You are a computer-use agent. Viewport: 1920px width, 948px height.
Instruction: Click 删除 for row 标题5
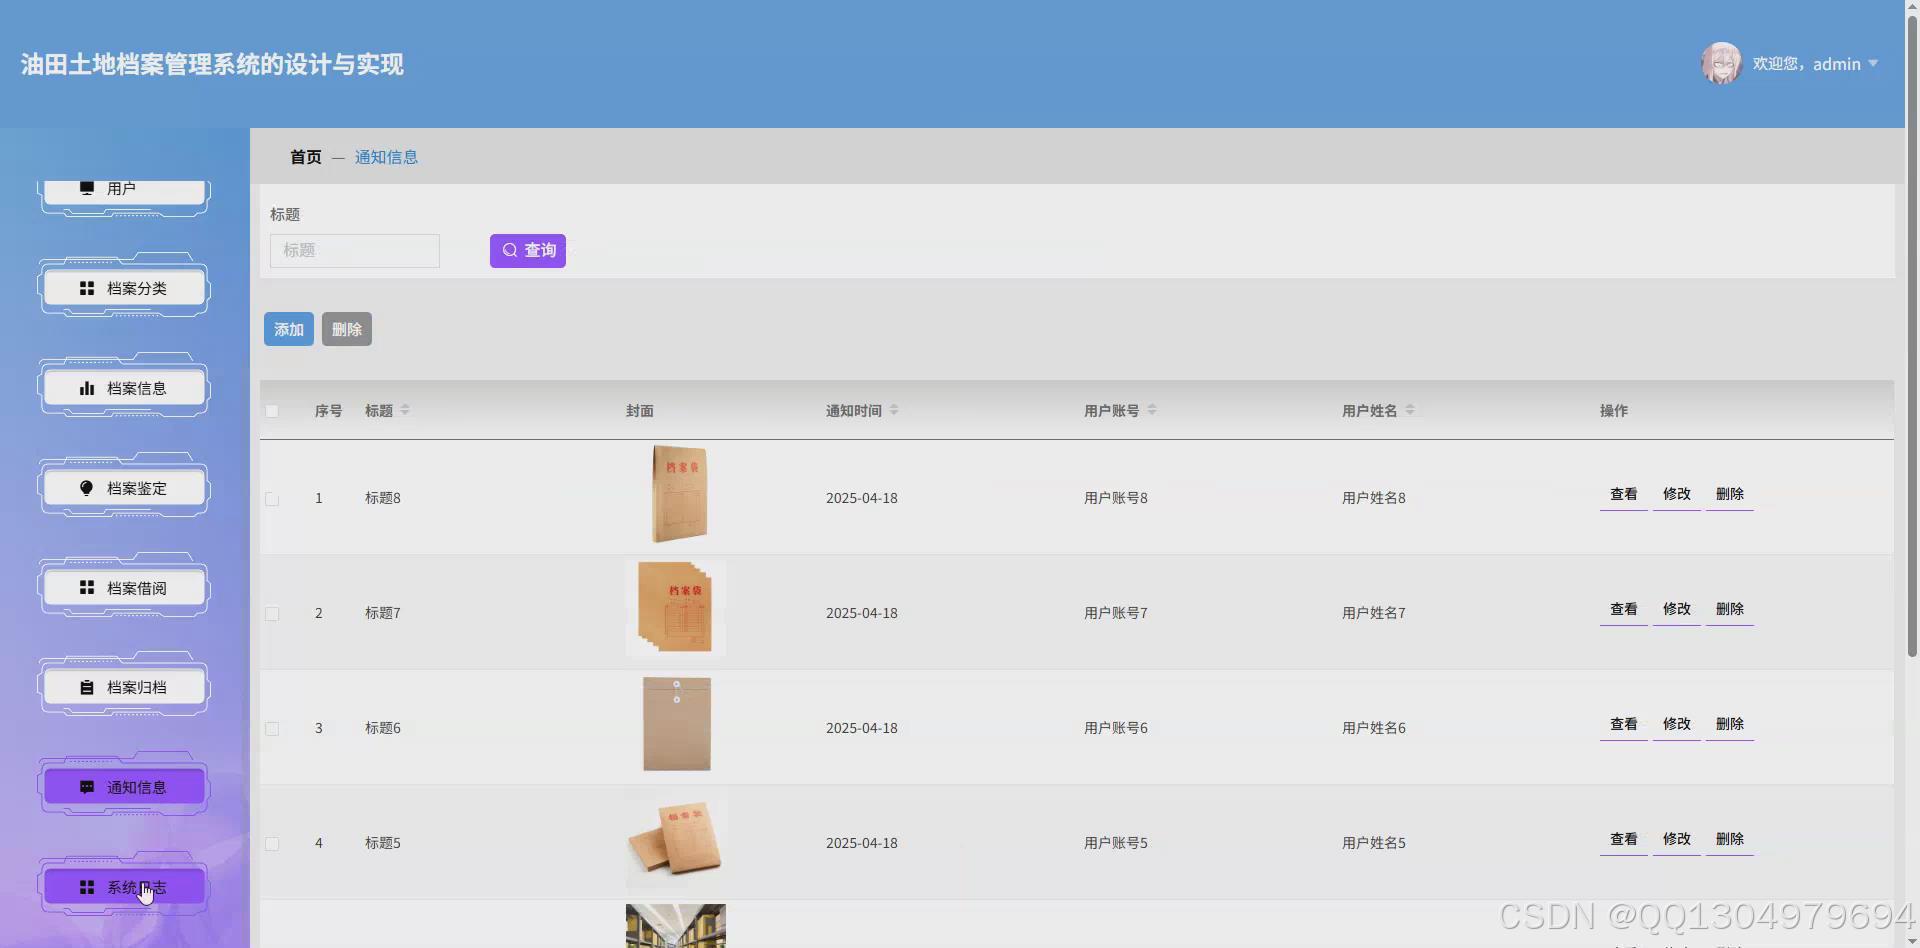pos(1730,840)
